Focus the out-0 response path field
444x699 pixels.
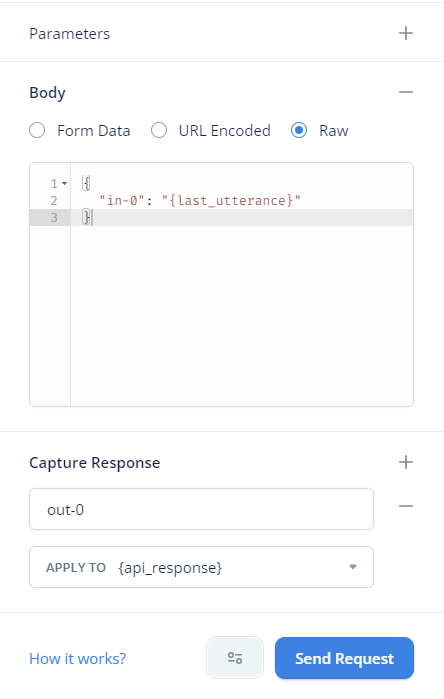(x=201, y=509)
